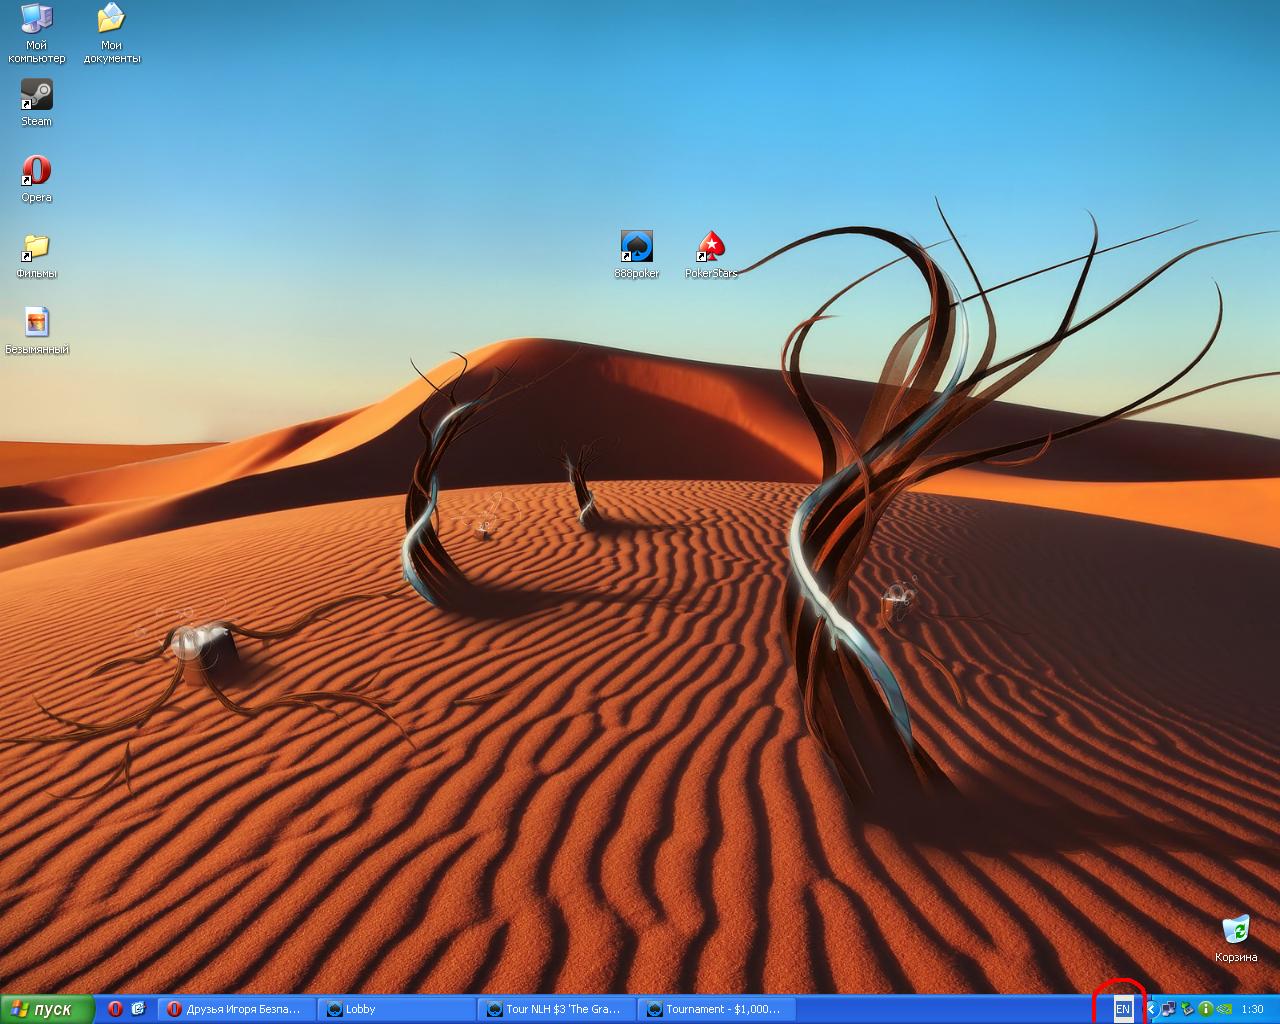Click the 888poker desktop shortcut
The image size is (1280, 1024).
[x=636, y=247]
